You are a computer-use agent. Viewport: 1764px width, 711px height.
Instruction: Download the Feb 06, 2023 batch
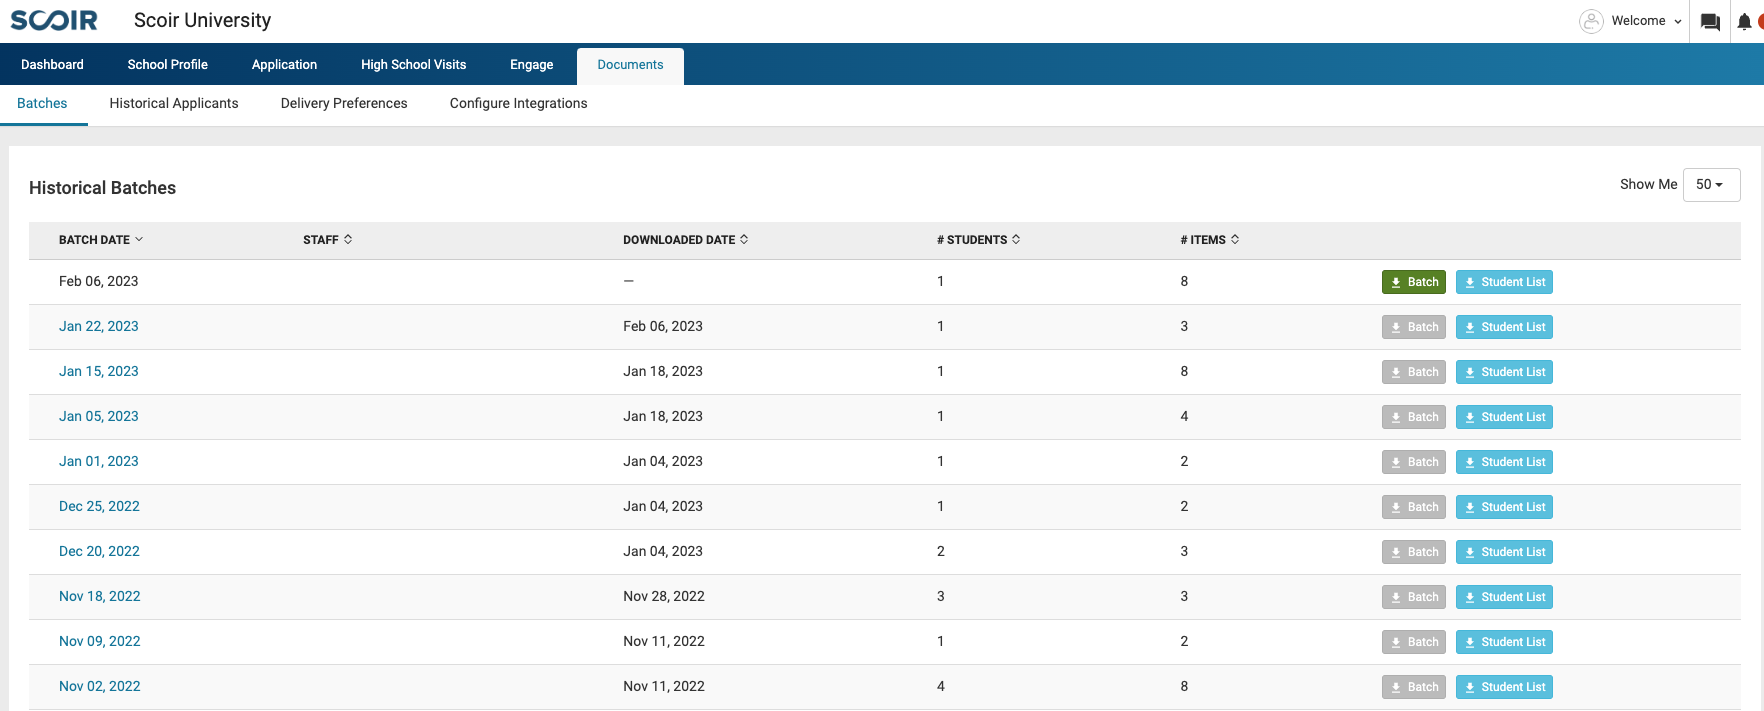point(1414,282)
